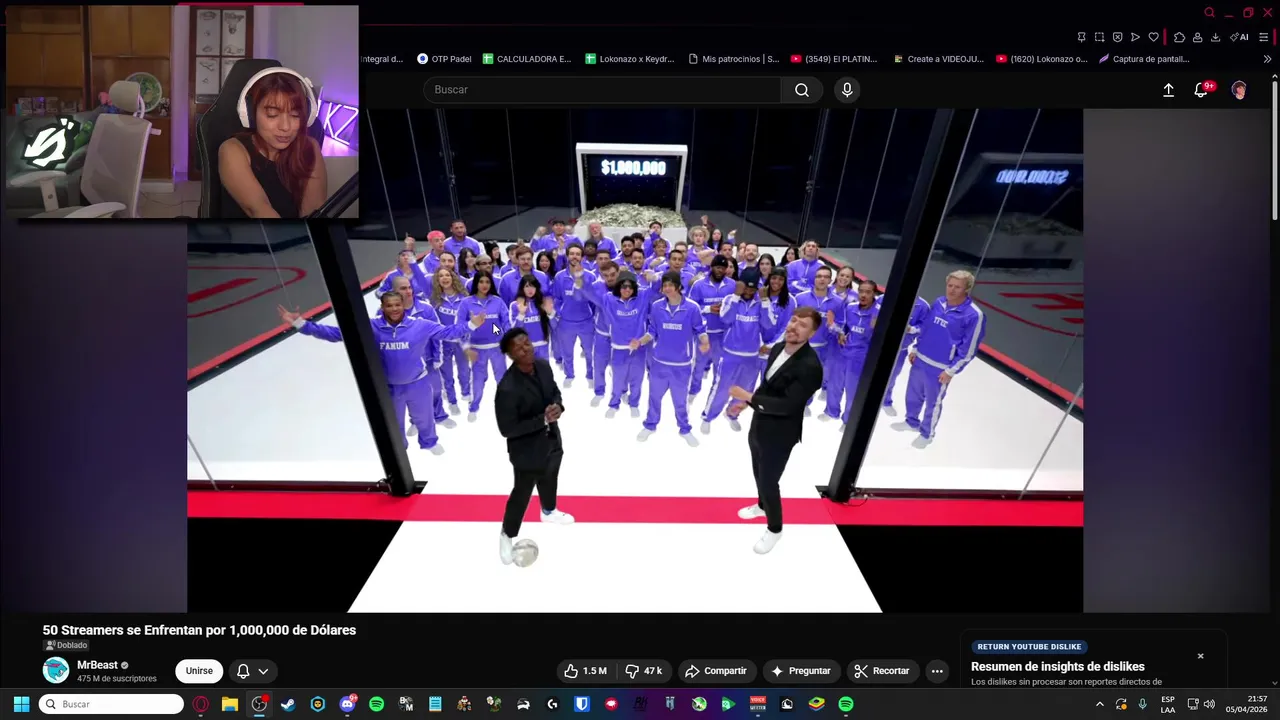The width and height of the screenshot is (1280, 720).
Task: Open Bitwarden shield icon in taskbar
Action: click(x=581, y=704)
